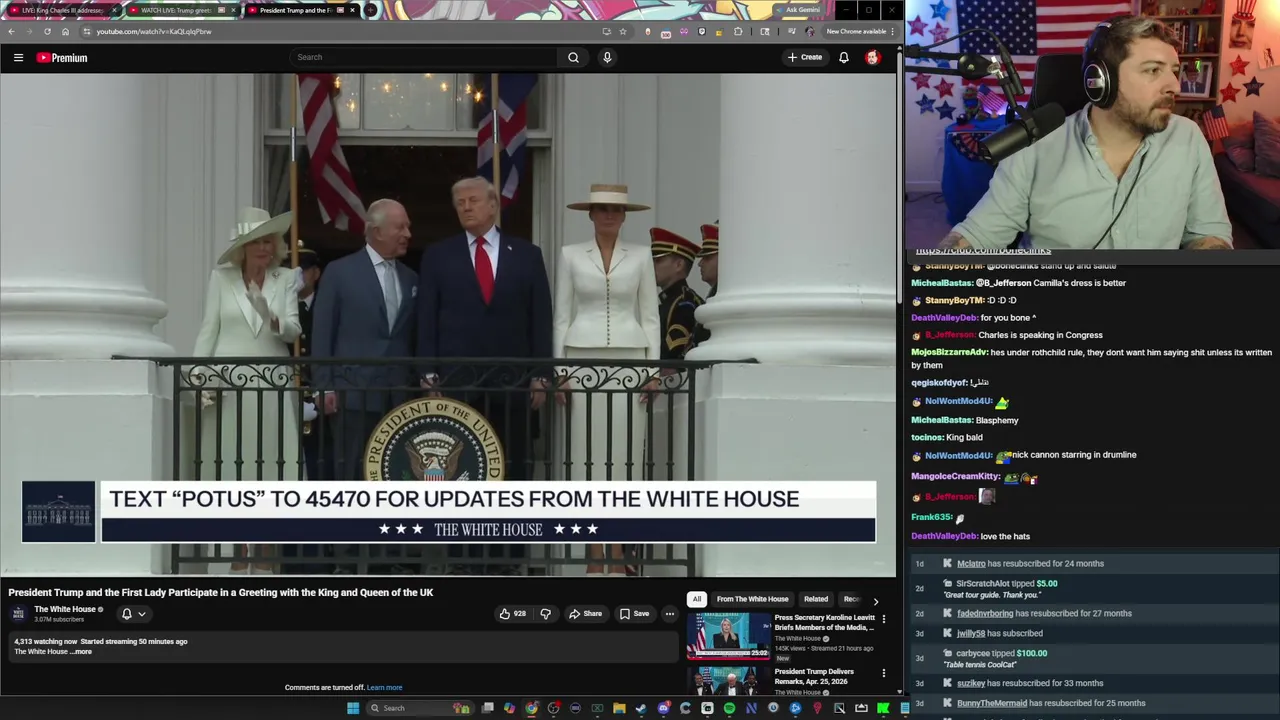Click Mclatro has resubscribed for 24 months
Viewport: 1280px width, 720px height.
[x=1030, y=563]
